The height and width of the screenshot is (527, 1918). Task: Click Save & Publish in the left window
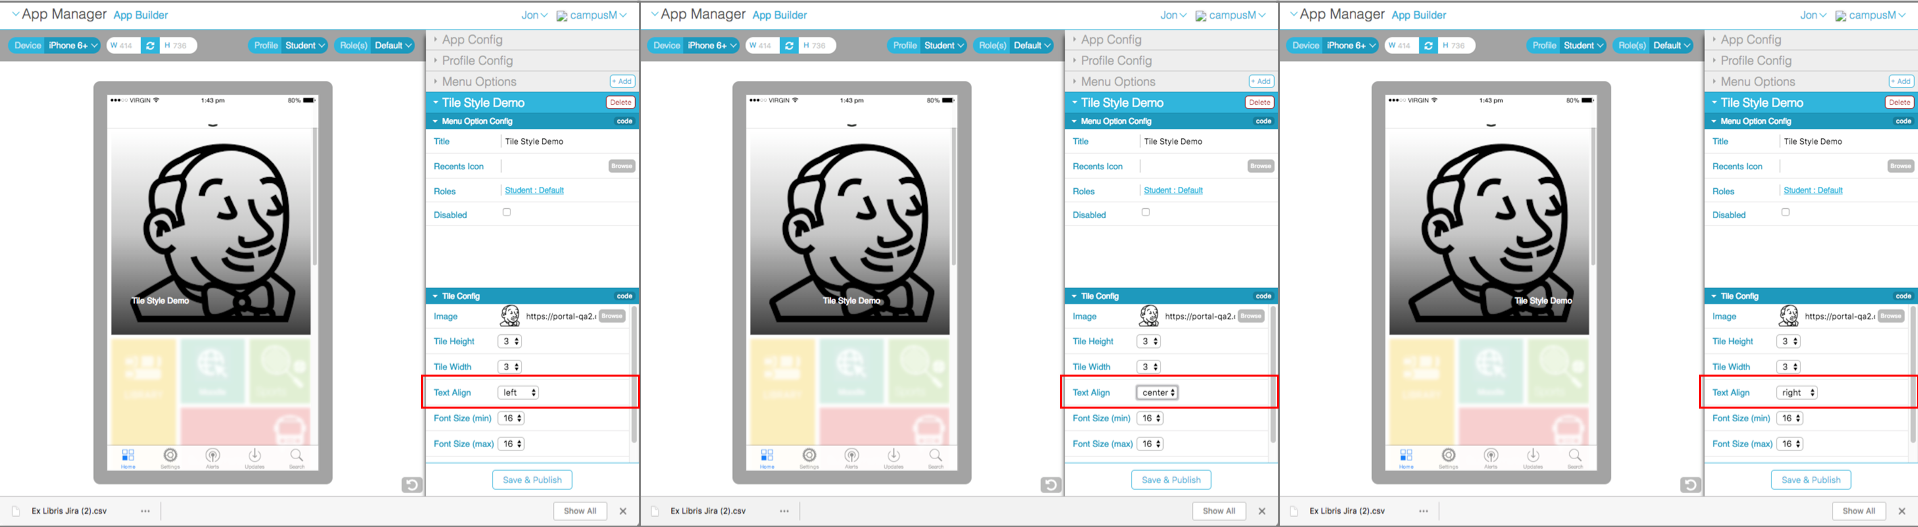532,480
